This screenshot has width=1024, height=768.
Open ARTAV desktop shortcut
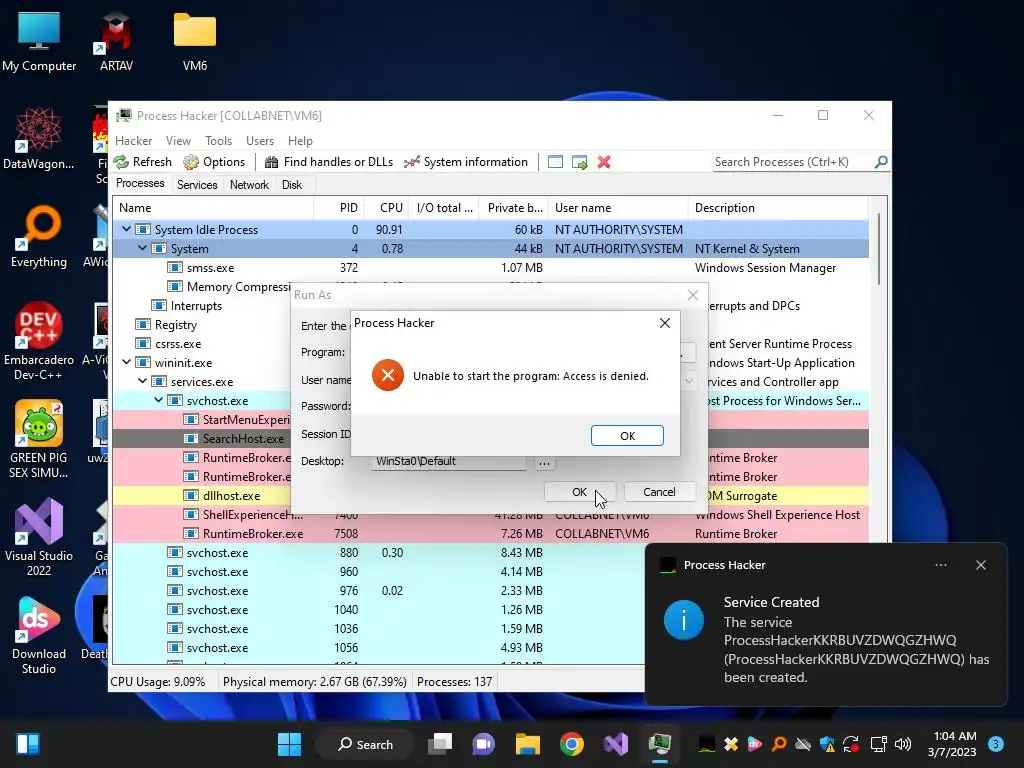(x=116, y=42)
